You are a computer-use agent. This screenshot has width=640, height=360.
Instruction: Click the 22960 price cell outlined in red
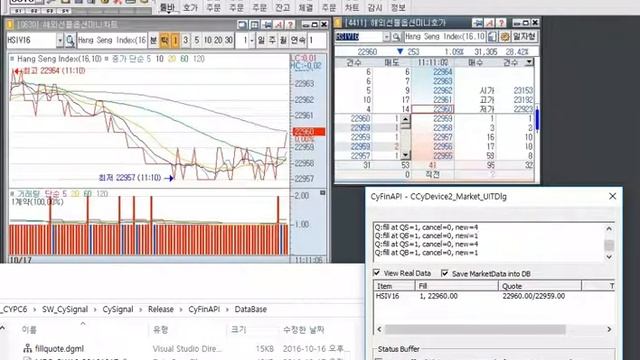pyautogui.click(x=432, y=109)
